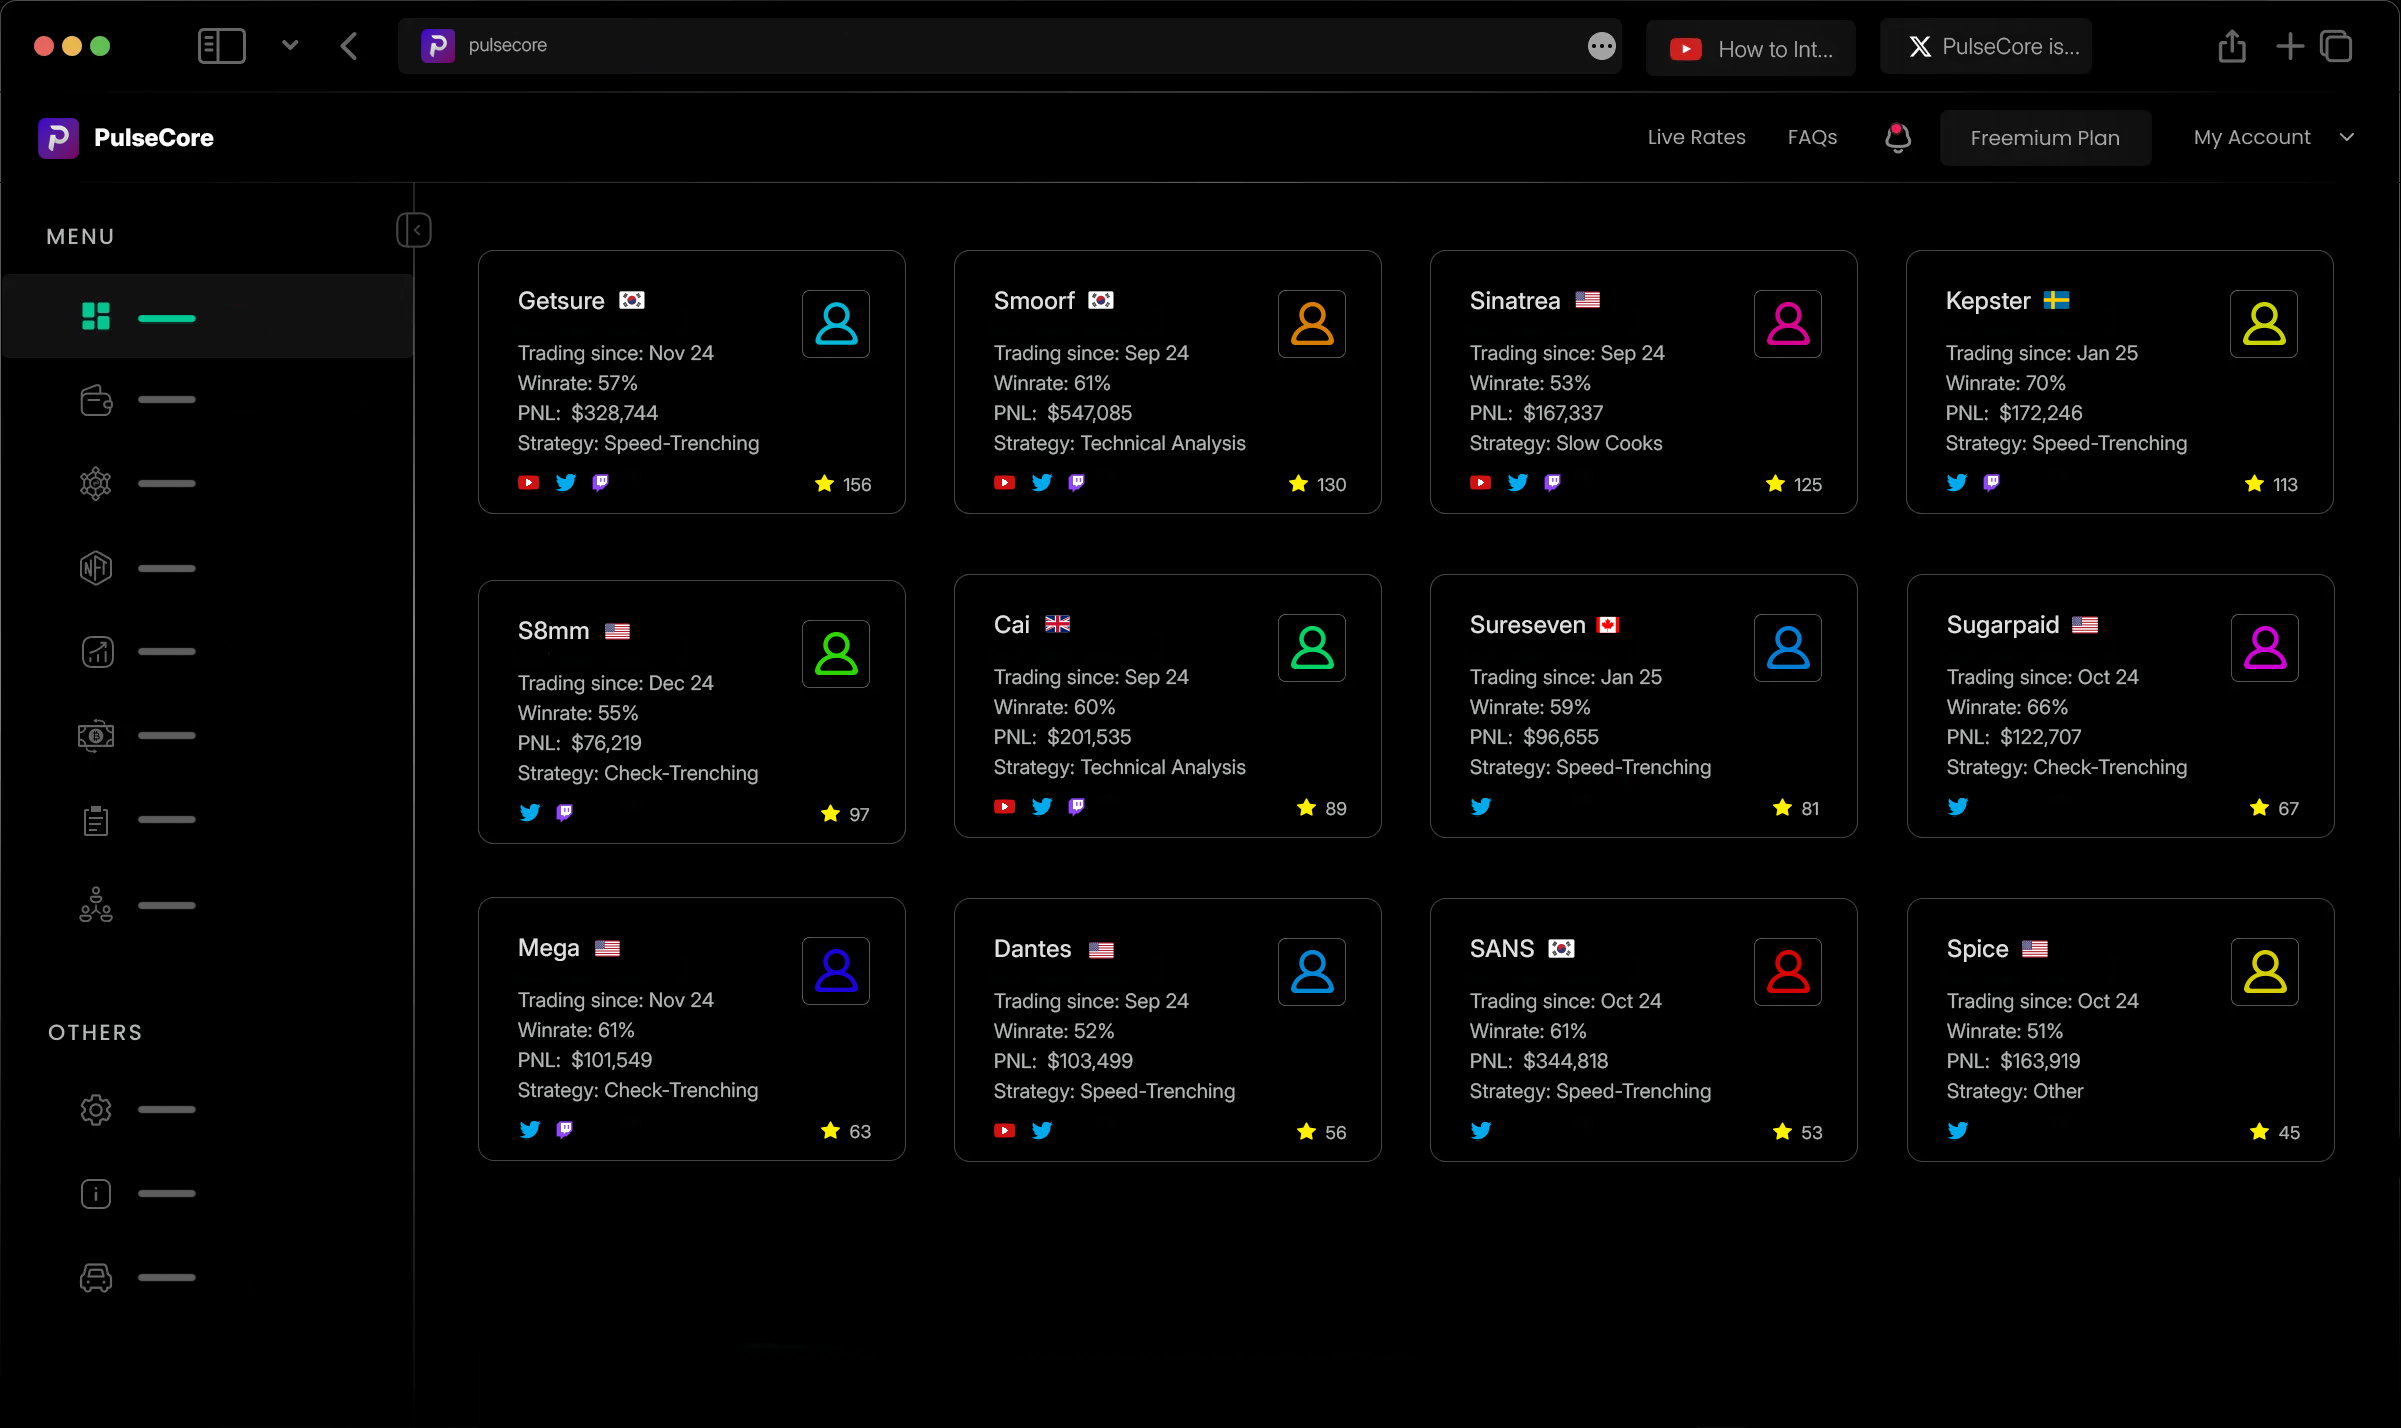Open Kepster's Twitter icon
This screenshot has width=2401, height=1428.
[x=1957, y=483]
